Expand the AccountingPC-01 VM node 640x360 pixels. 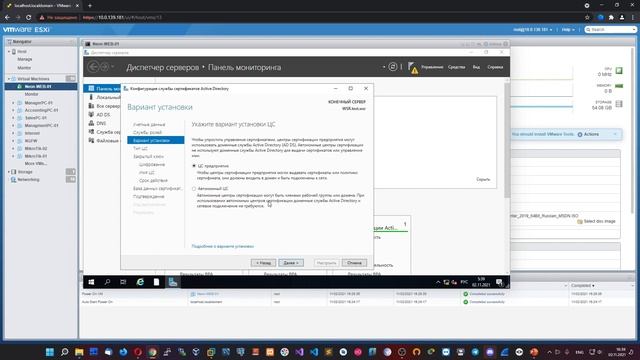pyautogui.click(x=13, y=110)
